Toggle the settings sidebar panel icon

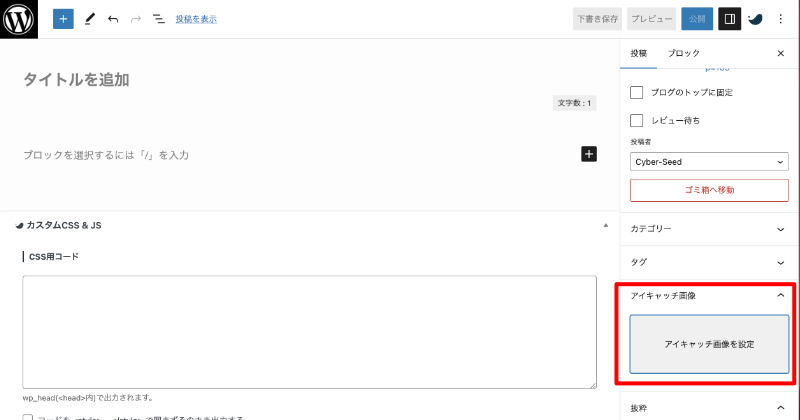(730, 19)
